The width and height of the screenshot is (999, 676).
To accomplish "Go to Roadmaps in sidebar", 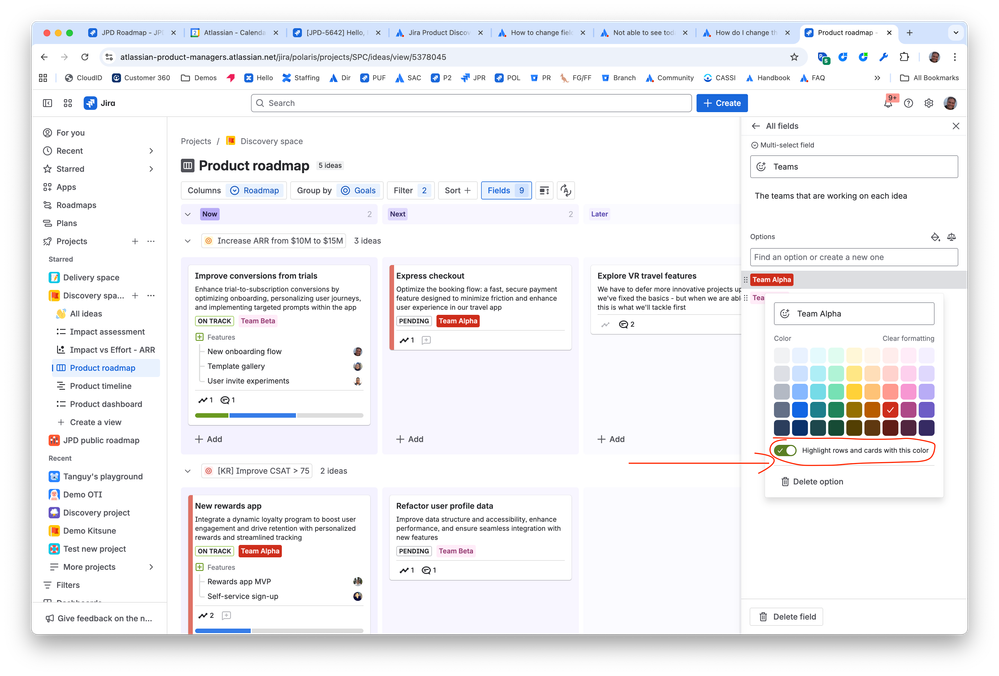I will point(76,205).
